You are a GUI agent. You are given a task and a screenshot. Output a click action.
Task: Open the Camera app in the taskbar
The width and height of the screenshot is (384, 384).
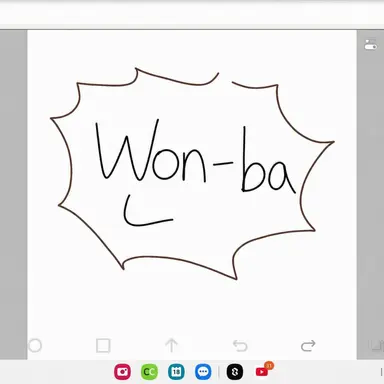click(122, 372)
